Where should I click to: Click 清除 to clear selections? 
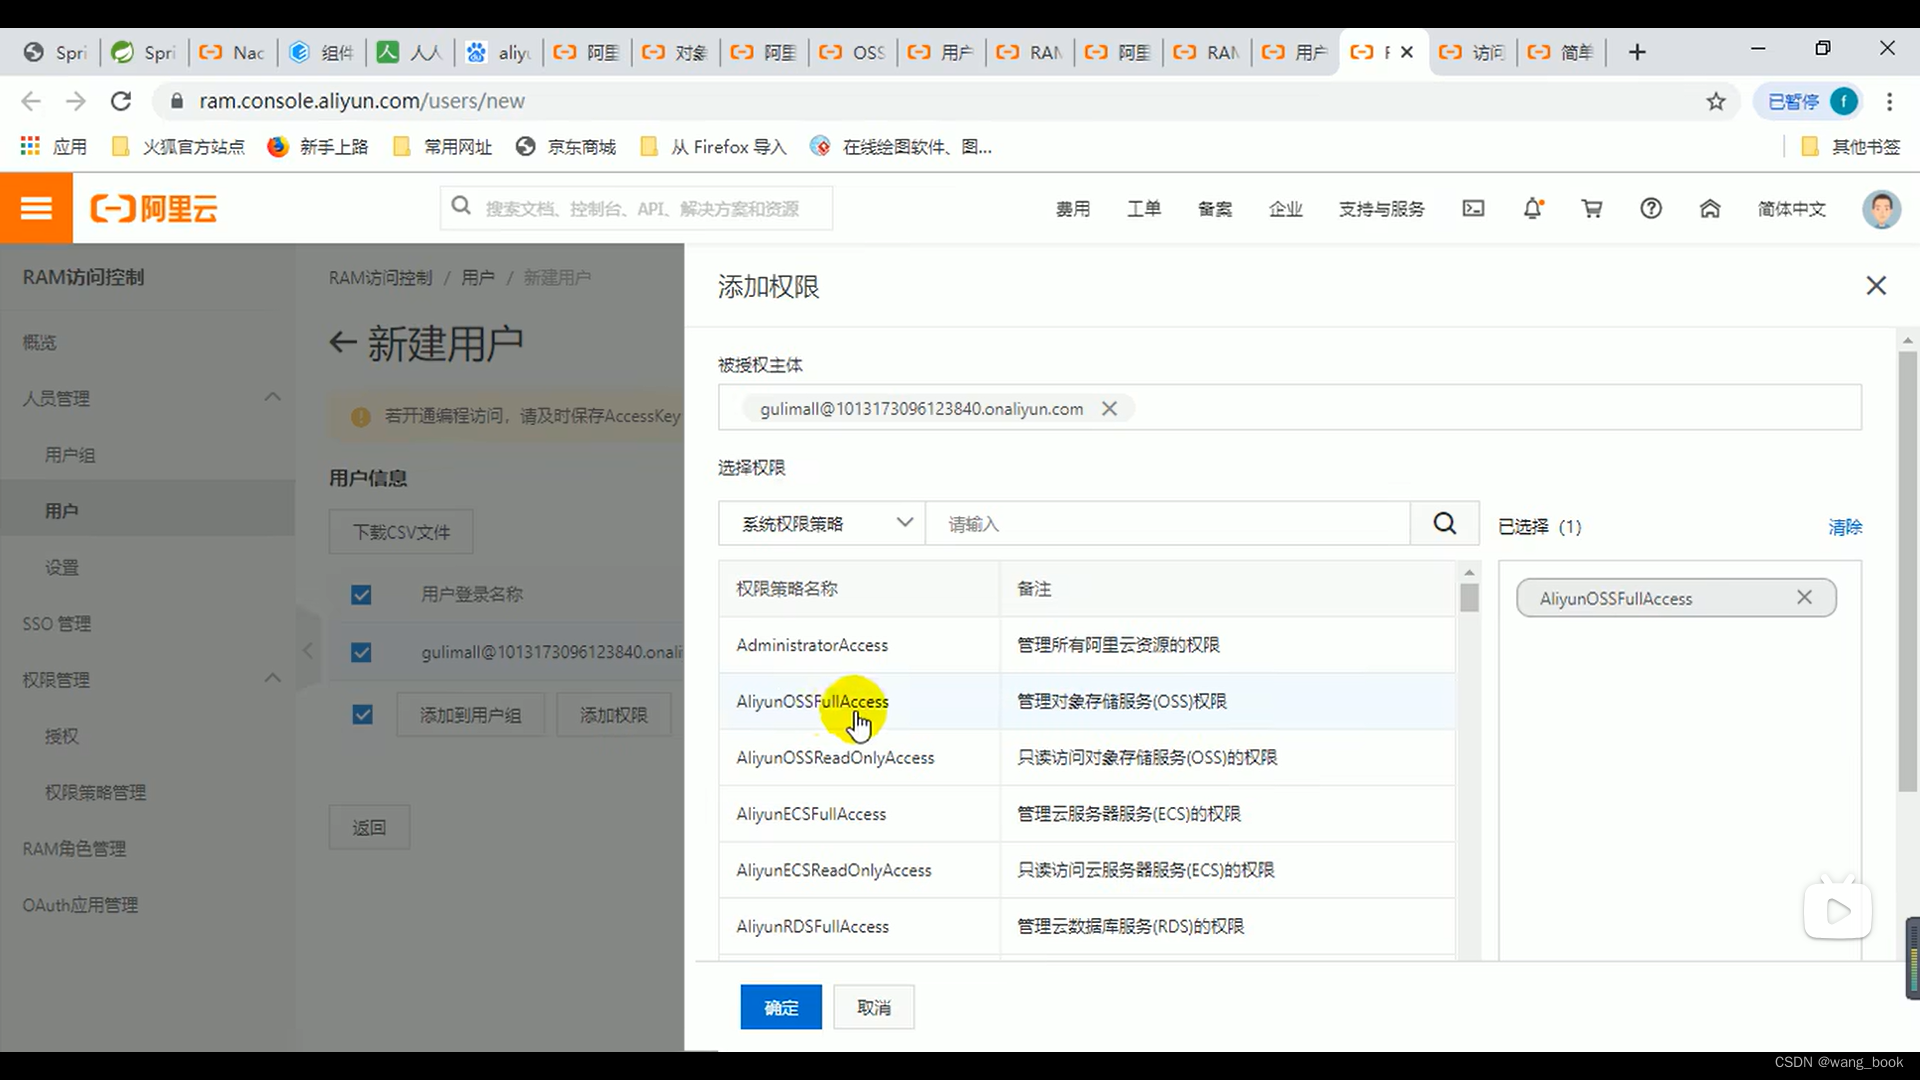click(1845, 527)
